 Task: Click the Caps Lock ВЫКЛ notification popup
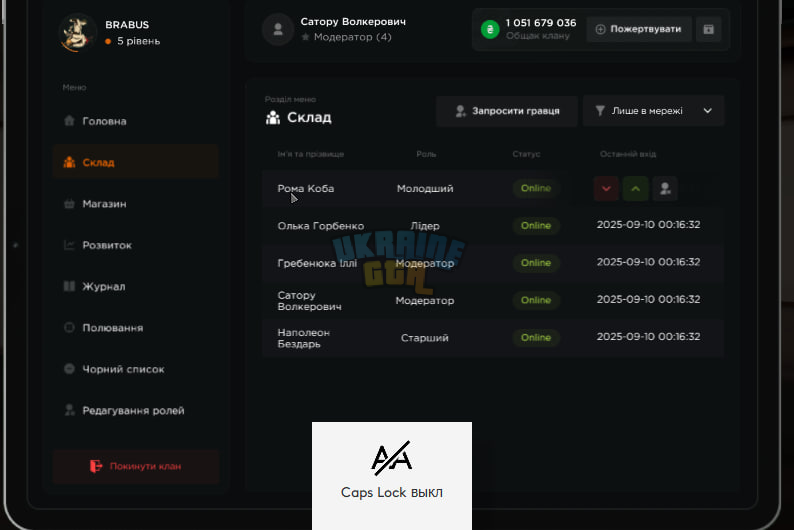392,476
